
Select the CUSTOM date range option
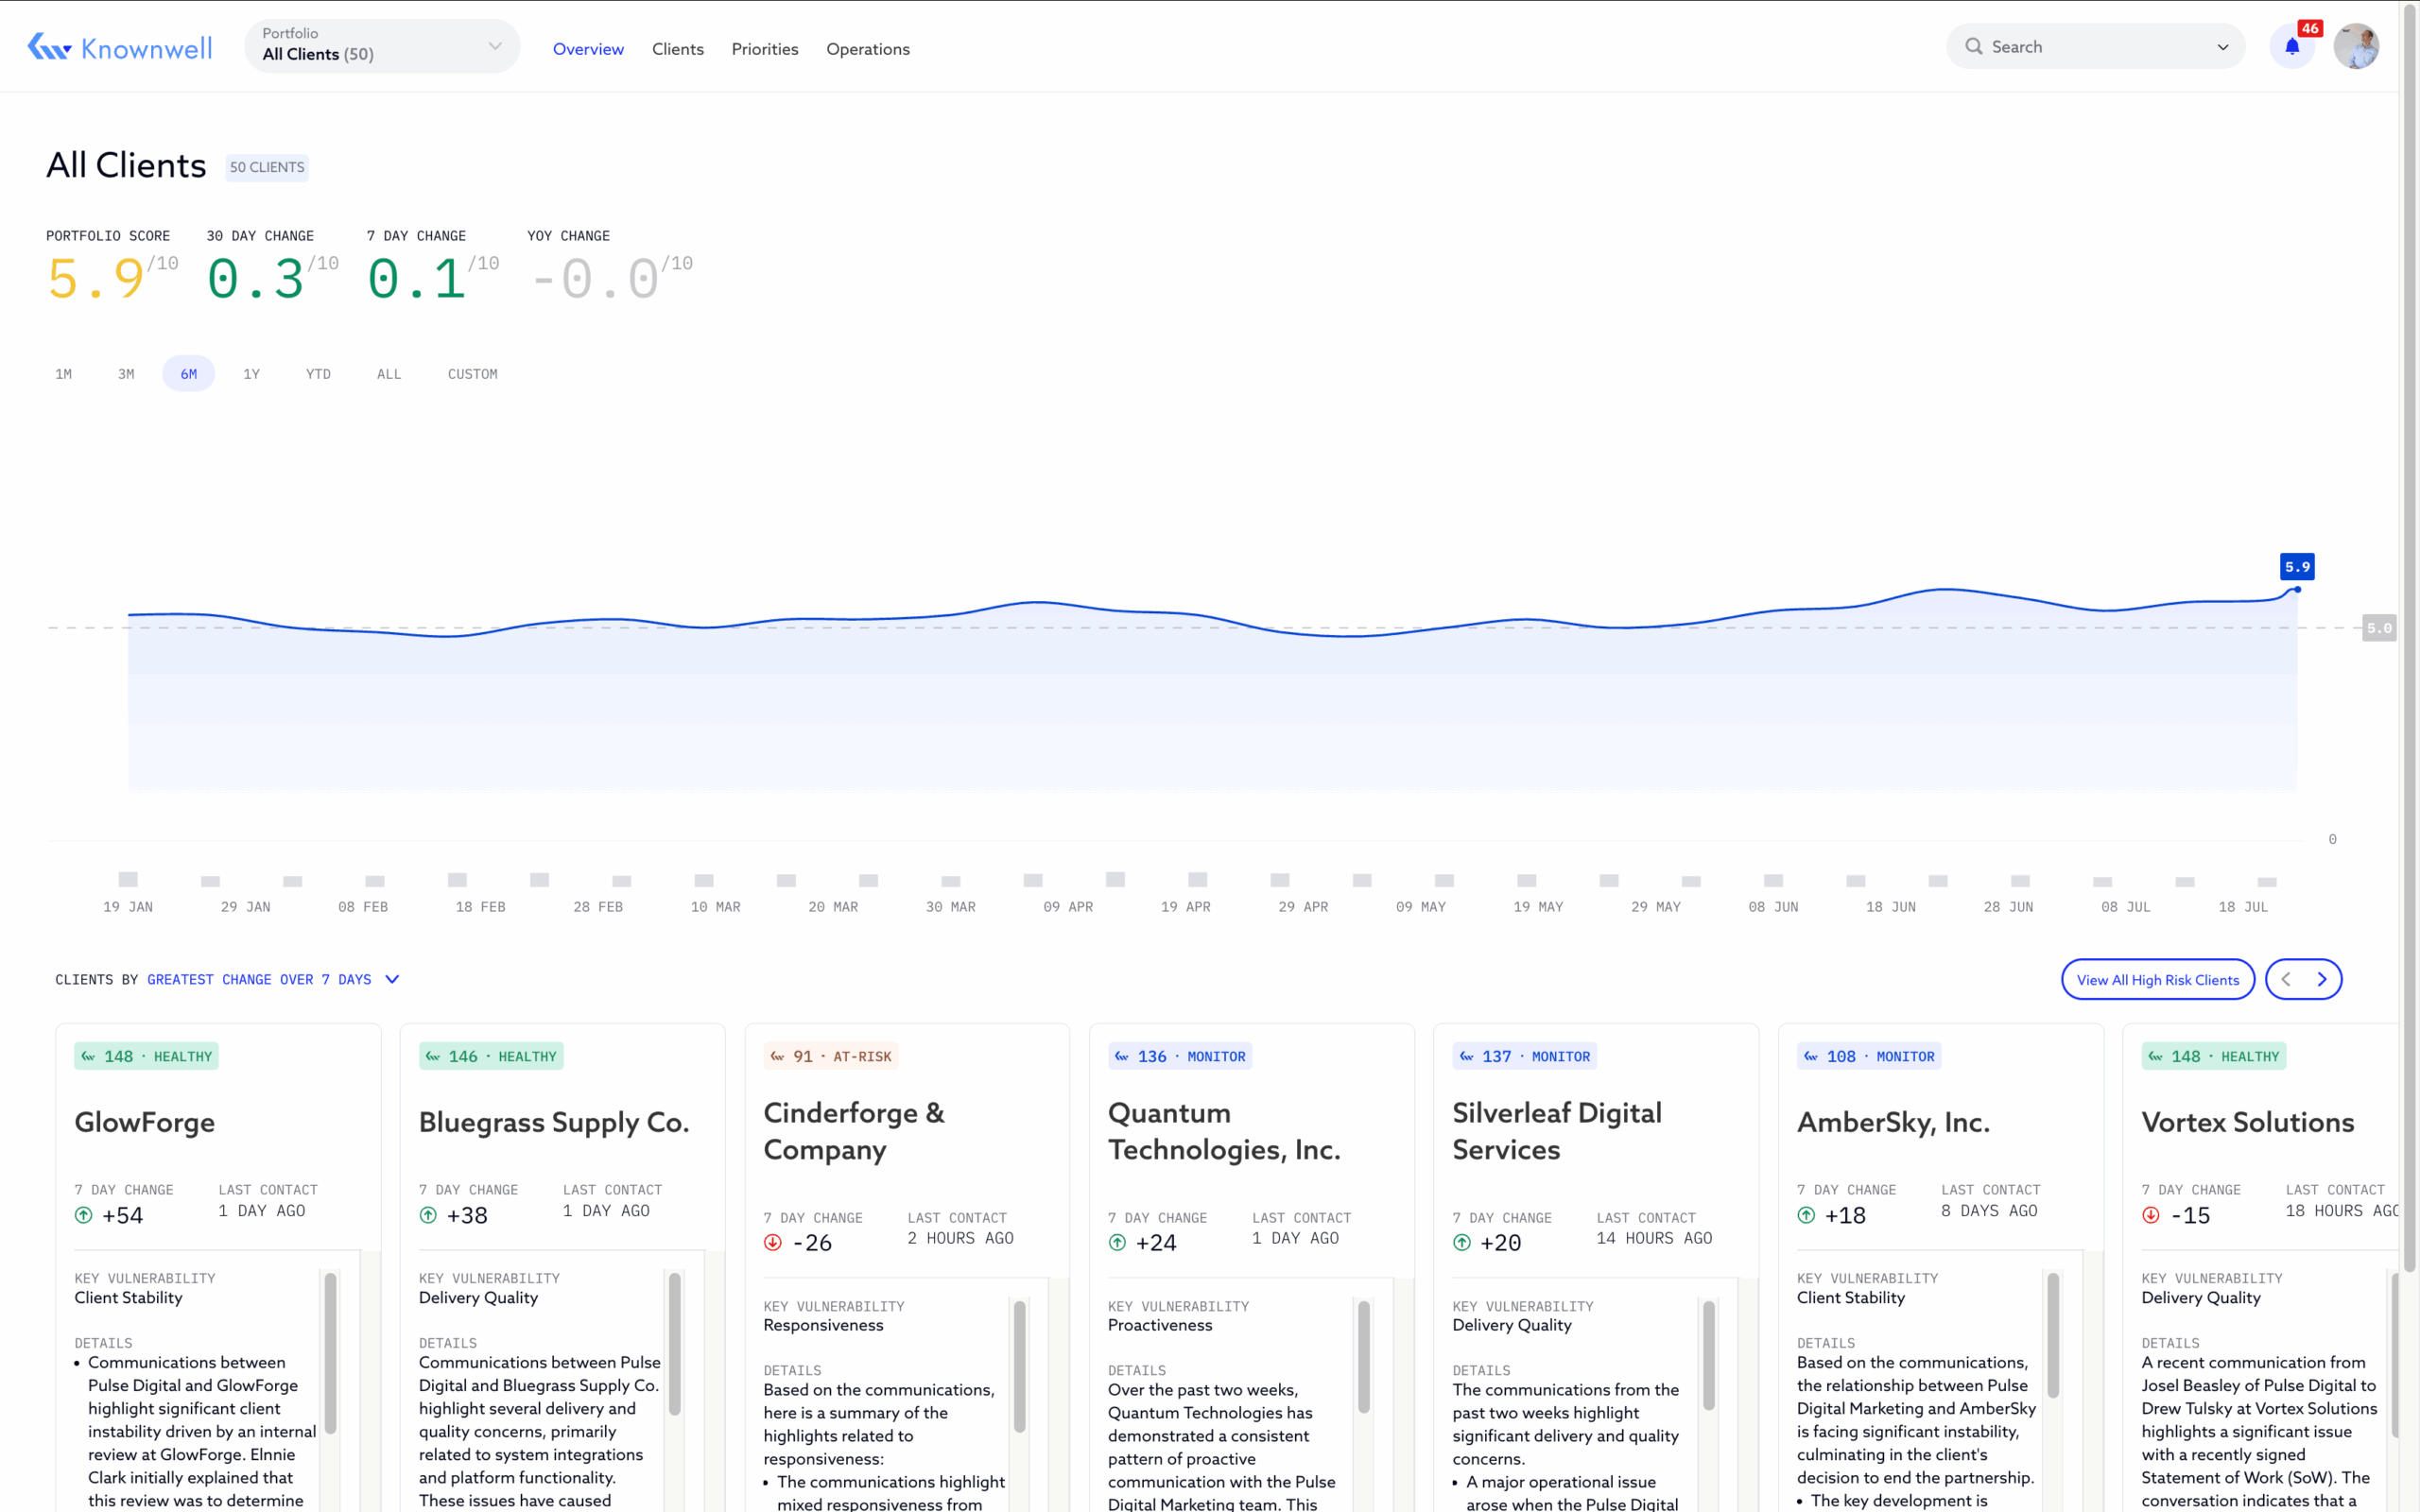point(472,373)
